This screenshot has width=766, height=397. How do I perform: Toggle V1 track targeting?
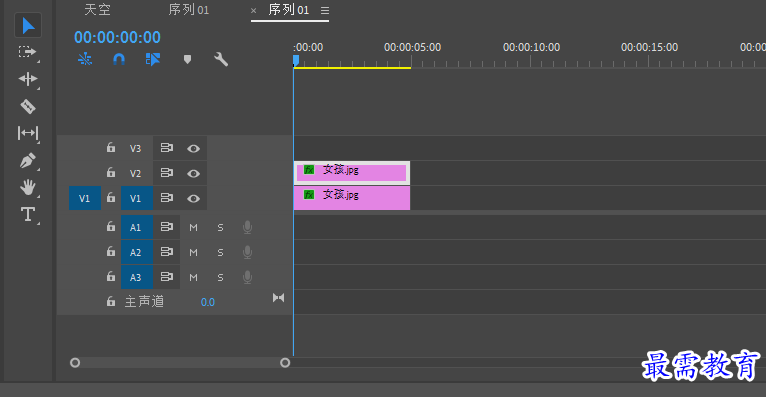click(x=137, y=198)
